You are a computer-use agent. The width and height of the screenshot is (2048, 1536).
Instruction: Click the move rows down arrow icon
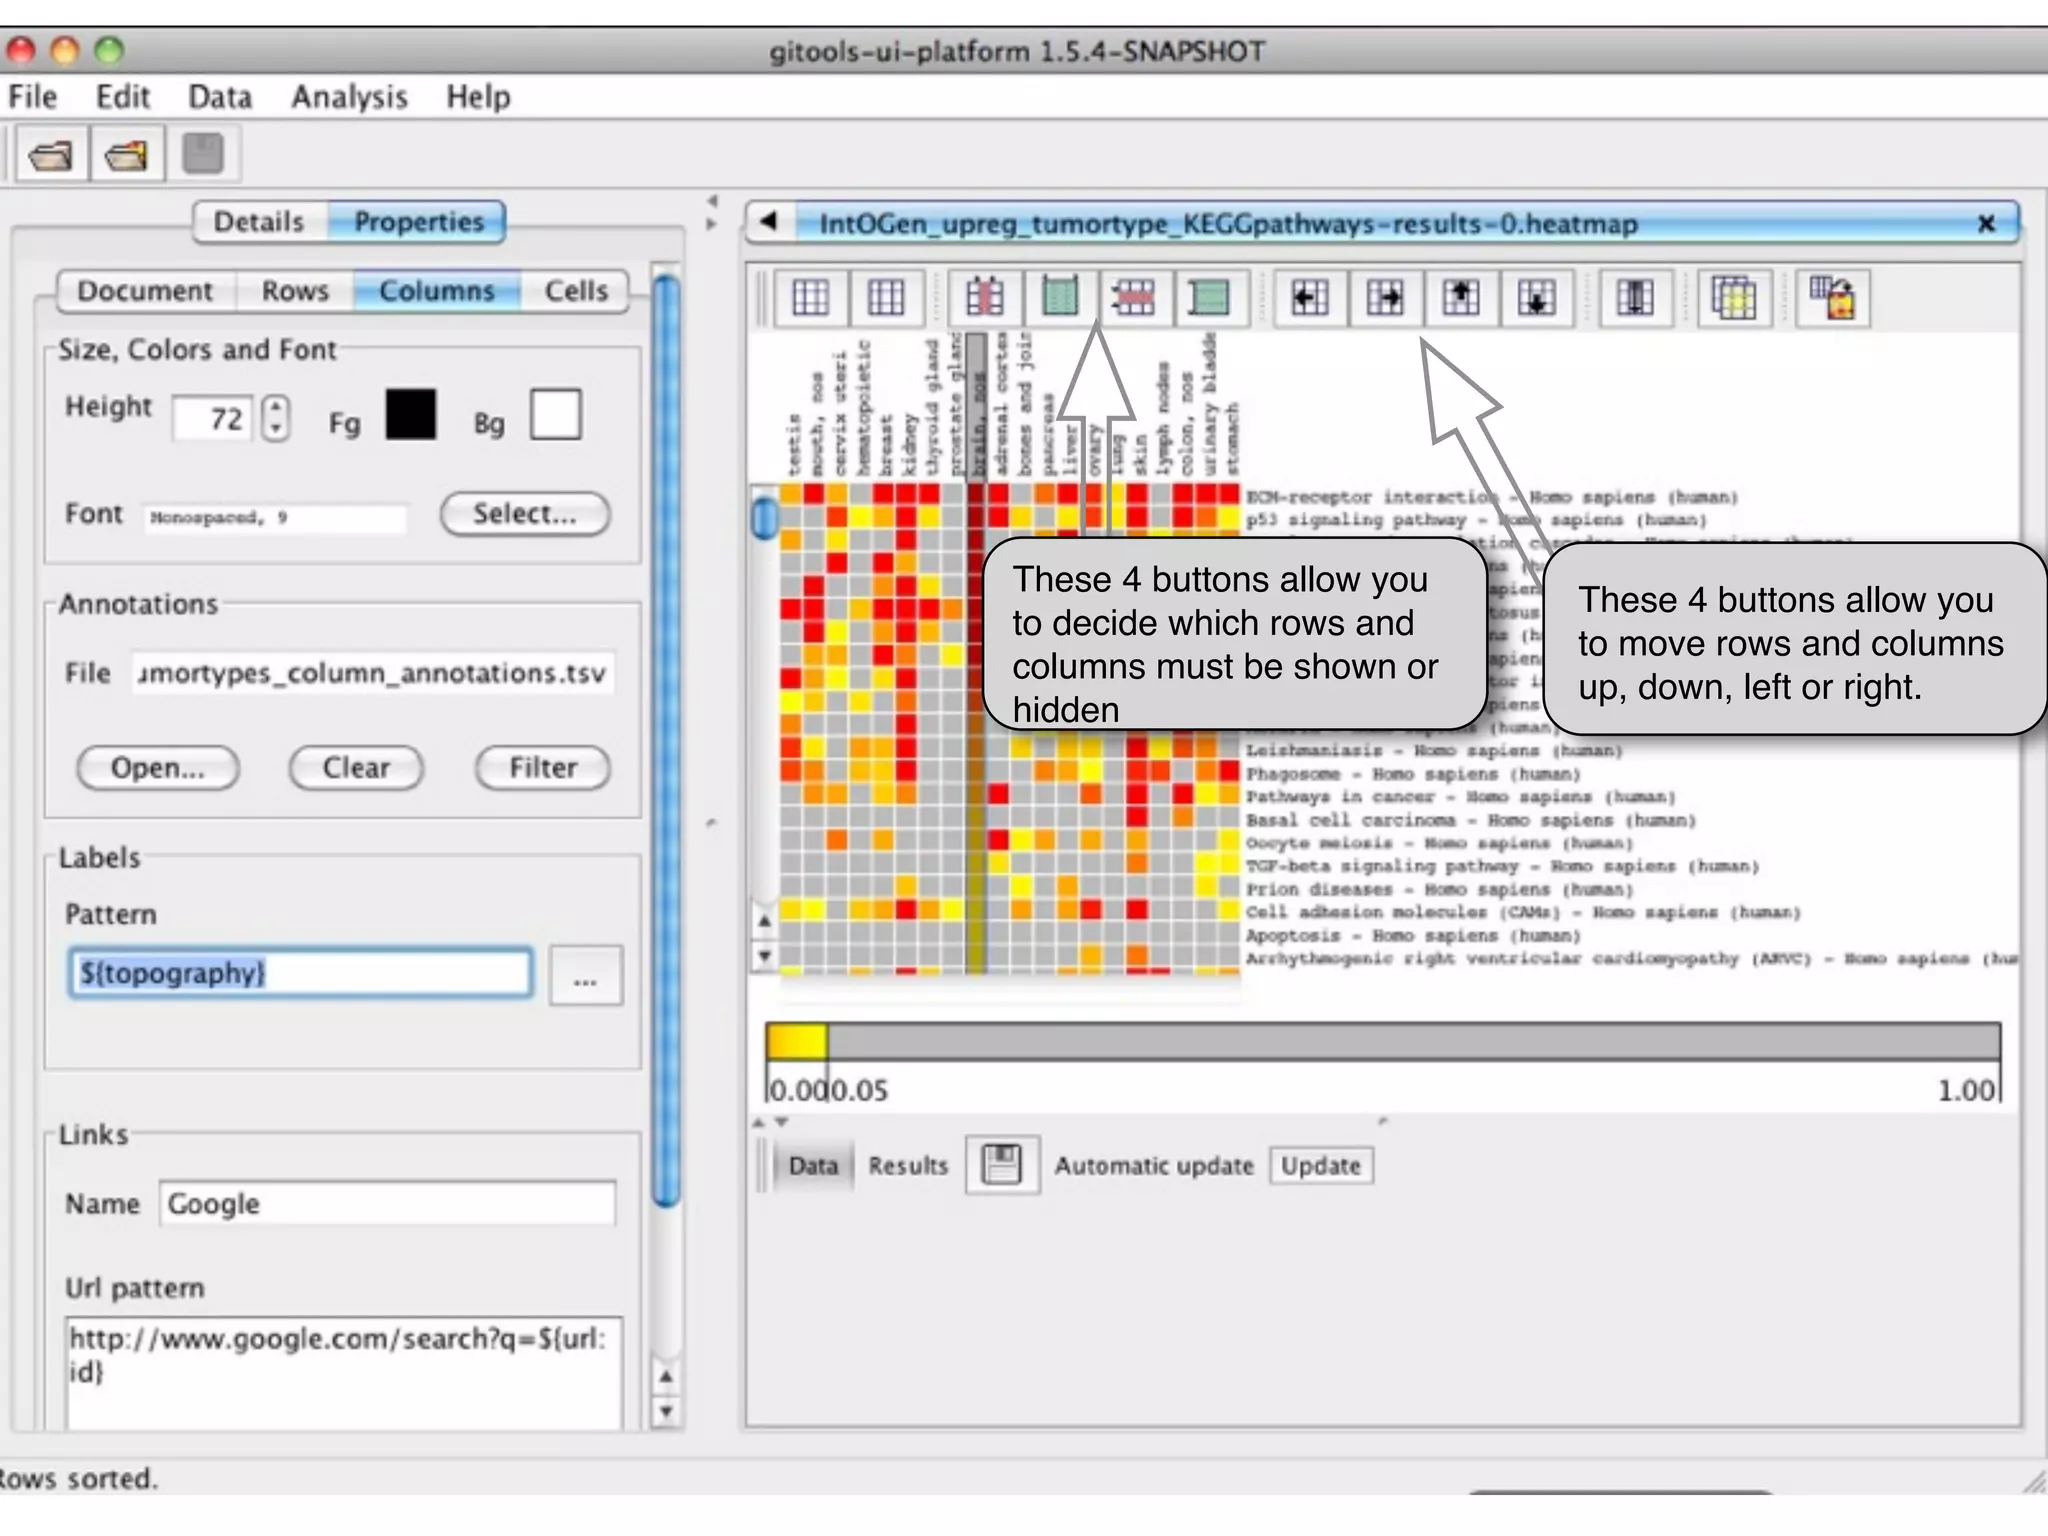click(x=1536, y=297)
